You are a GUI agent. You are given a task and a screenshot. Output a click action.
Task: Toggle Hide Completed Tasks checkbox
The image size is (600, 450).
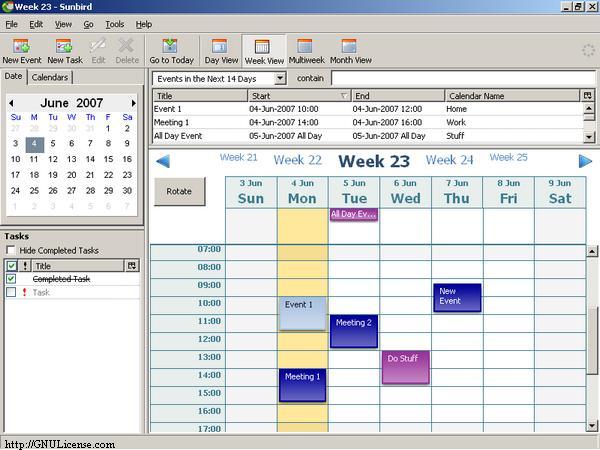pos(11,250)
